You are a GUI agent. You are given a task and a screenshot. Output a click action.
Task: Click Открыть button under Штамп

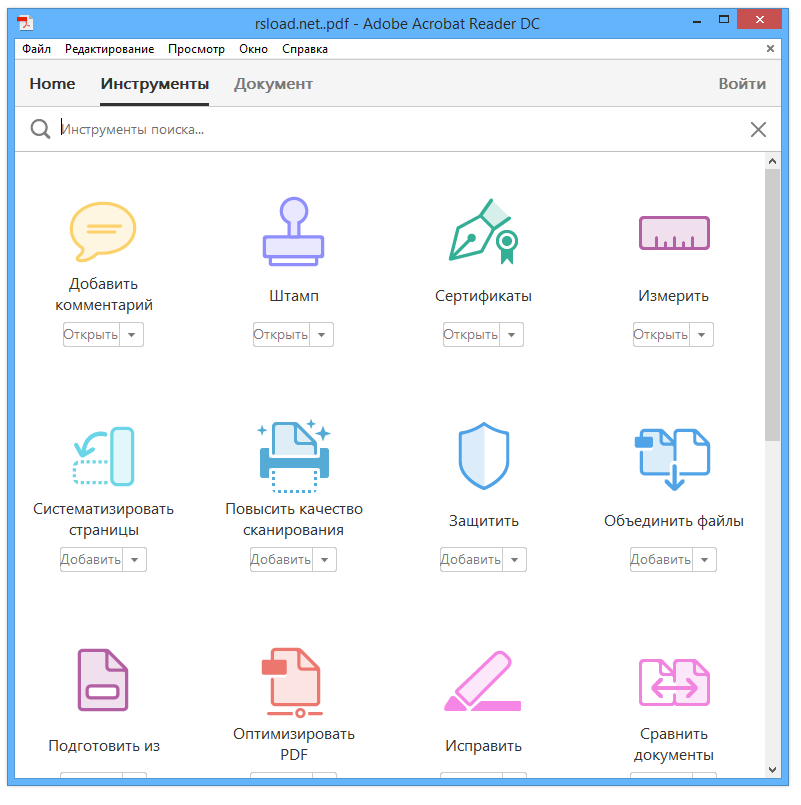281,335
